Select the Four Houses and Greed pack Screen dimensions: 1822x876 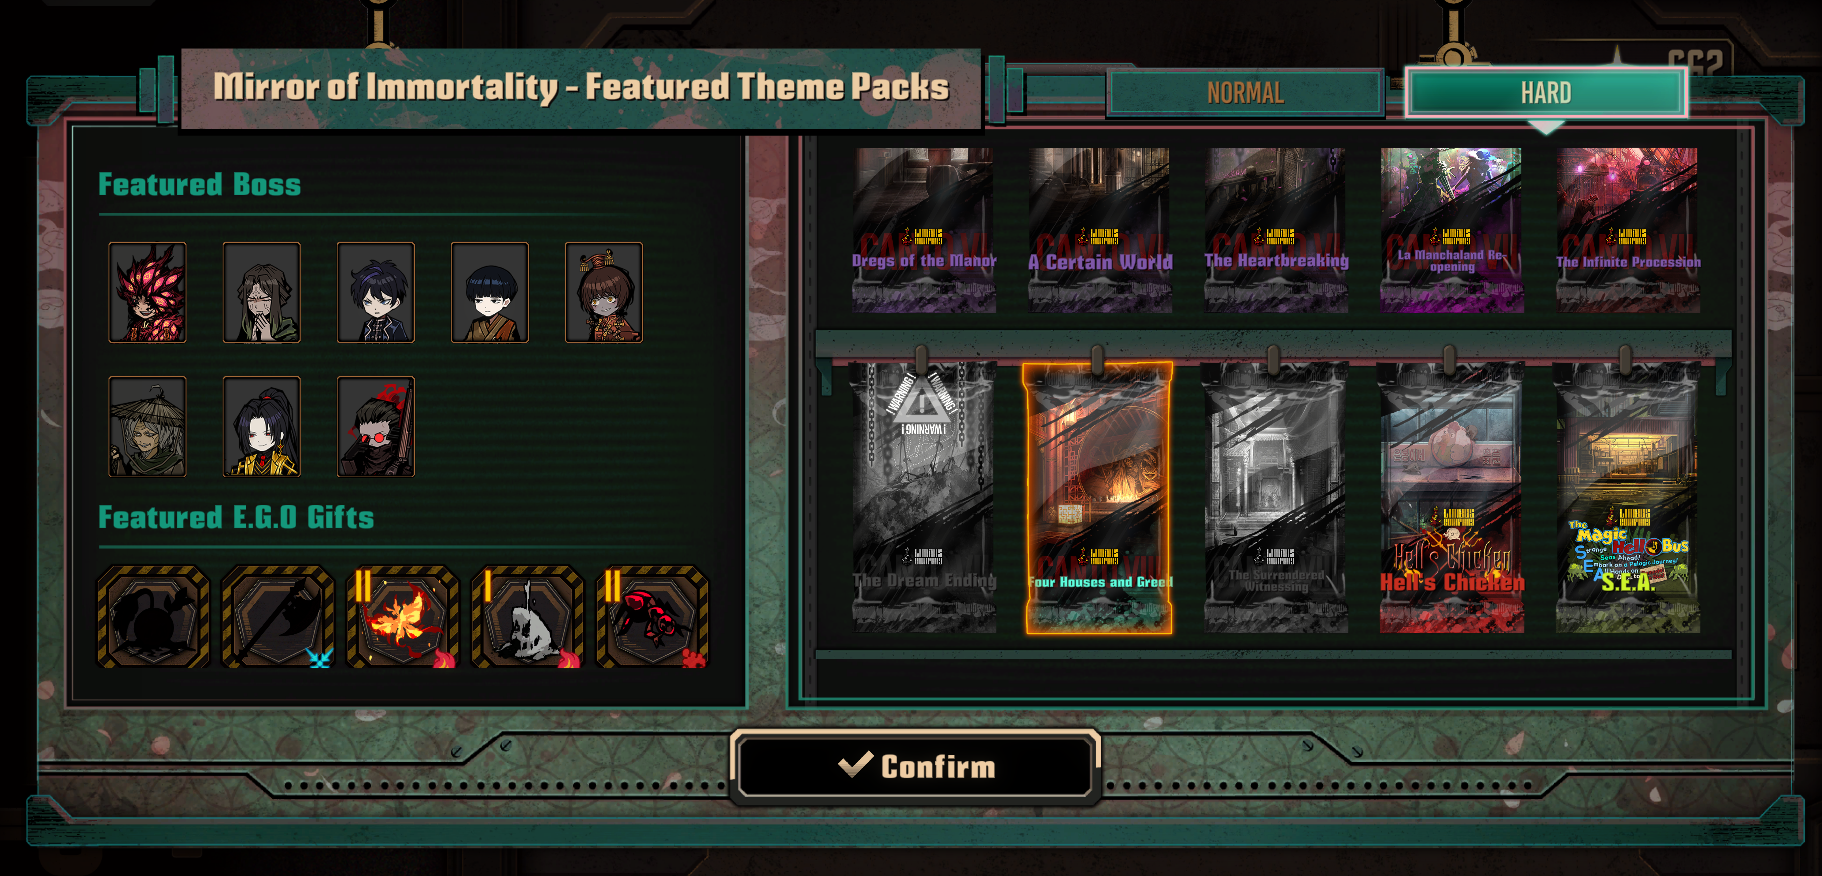tap(1098, 498)
